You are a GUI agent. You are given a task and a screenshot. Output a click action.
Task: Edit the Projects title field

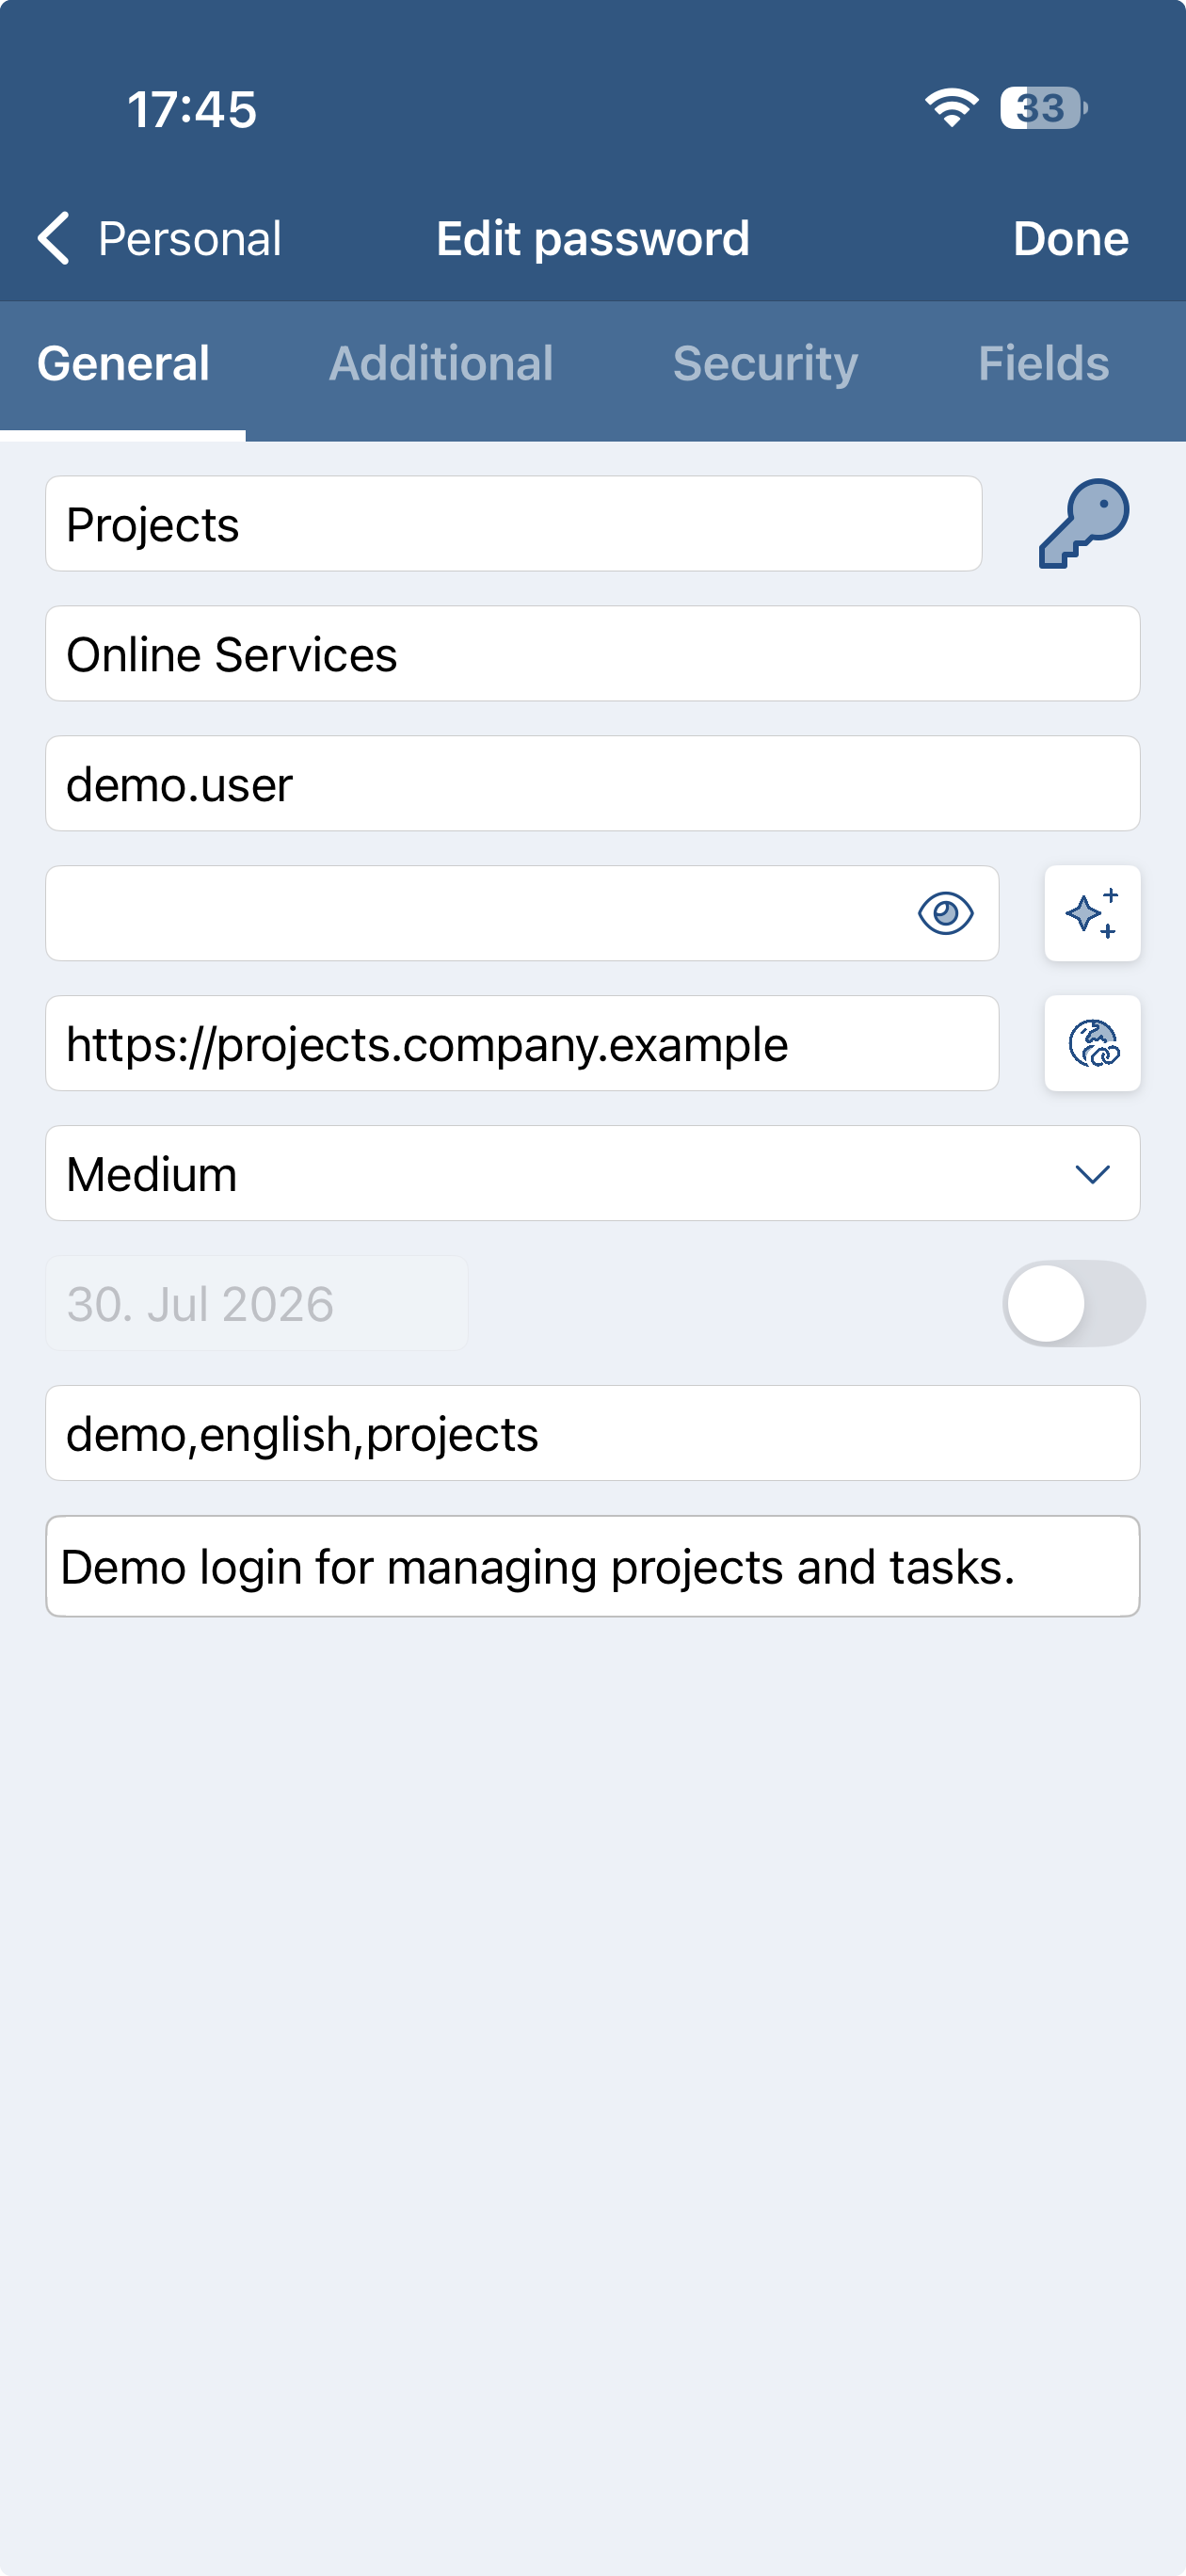pos(513,523)
